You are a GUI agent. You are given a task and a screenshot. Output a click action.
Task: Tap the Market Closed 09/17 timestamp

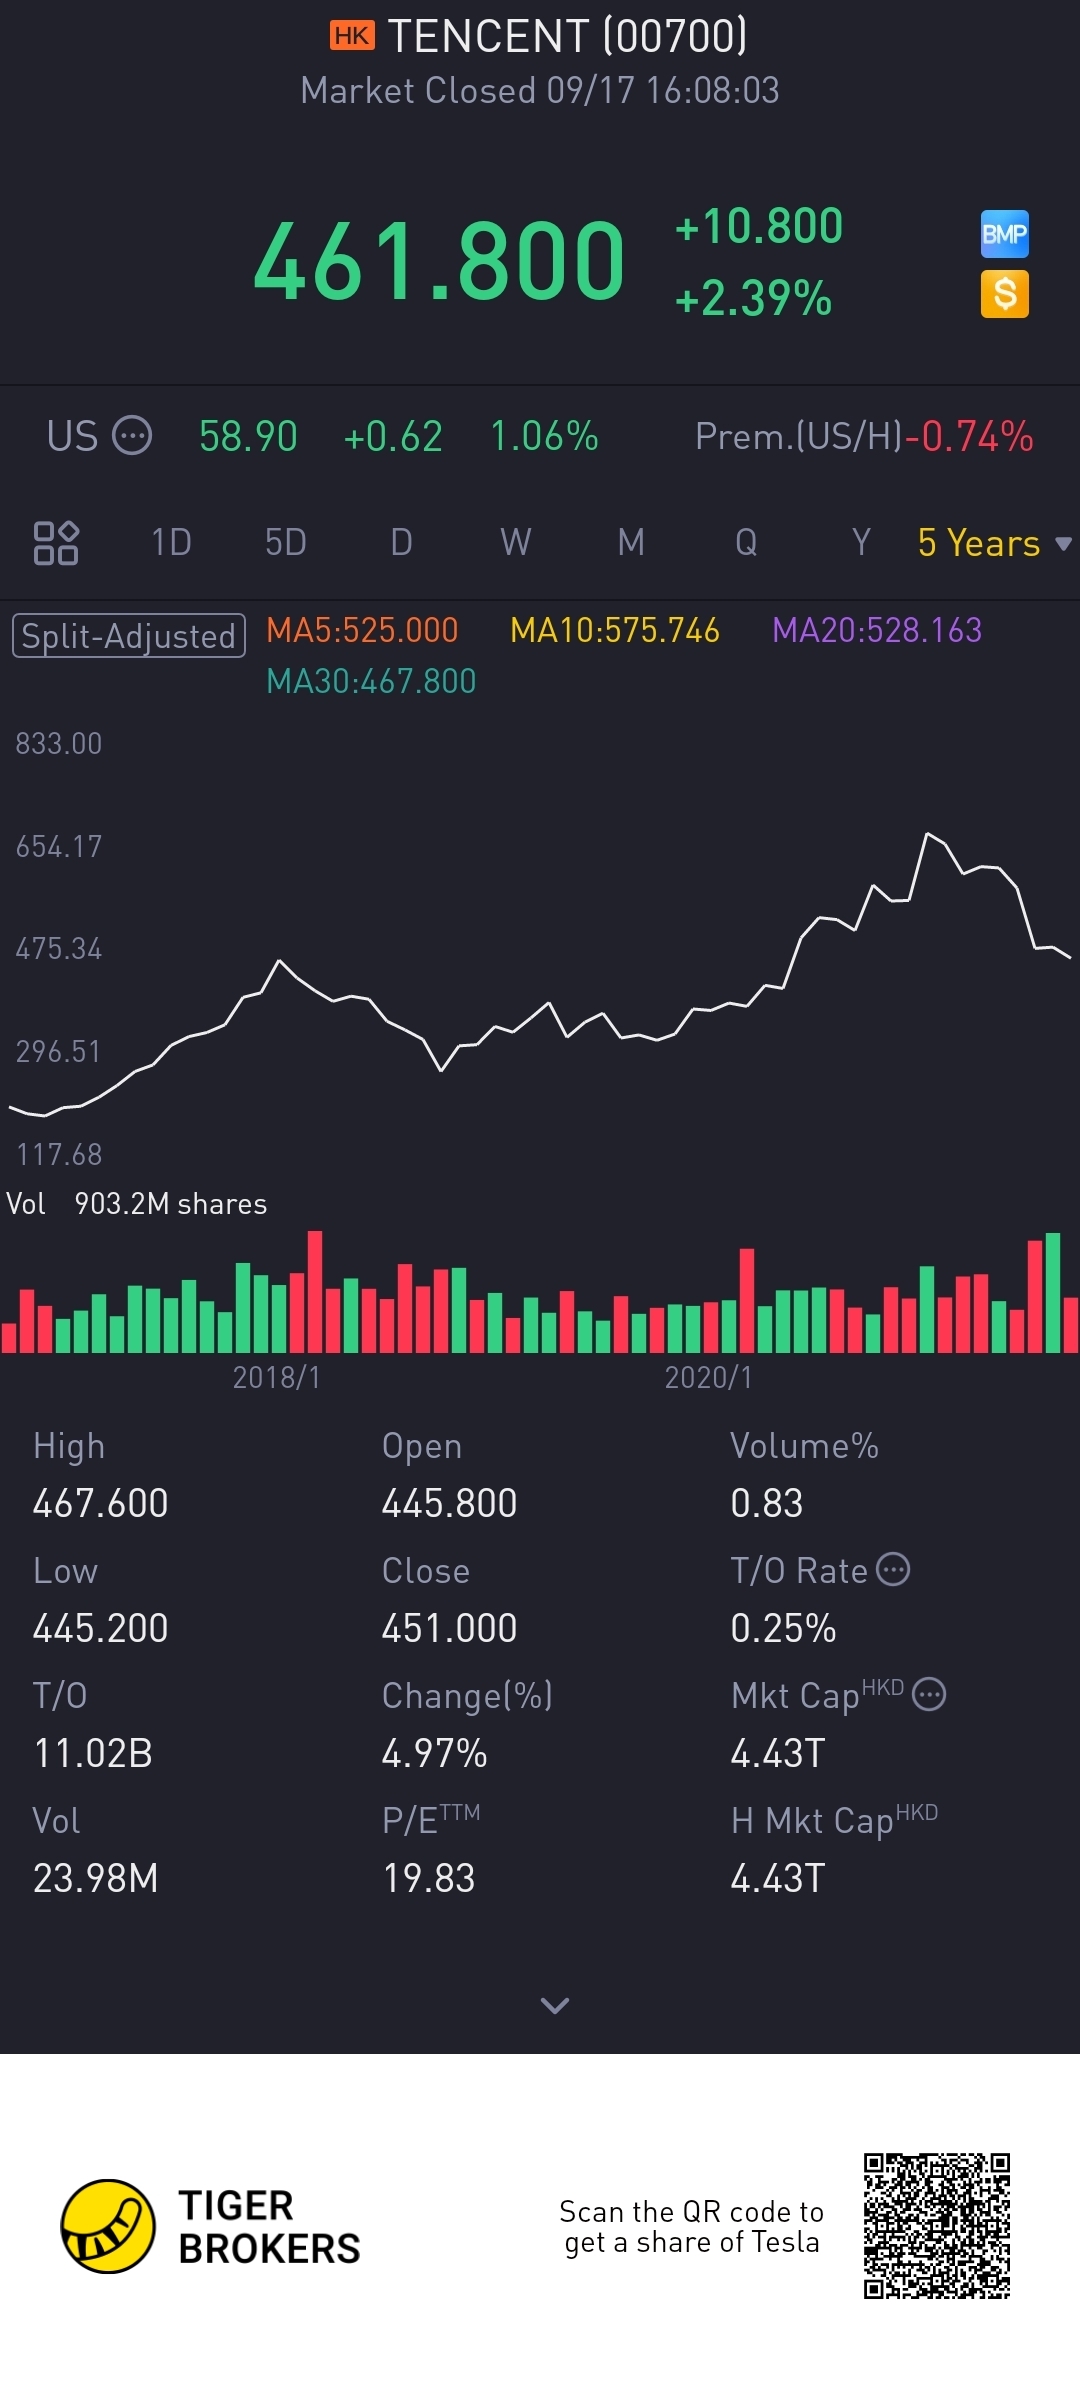(540, 90)
